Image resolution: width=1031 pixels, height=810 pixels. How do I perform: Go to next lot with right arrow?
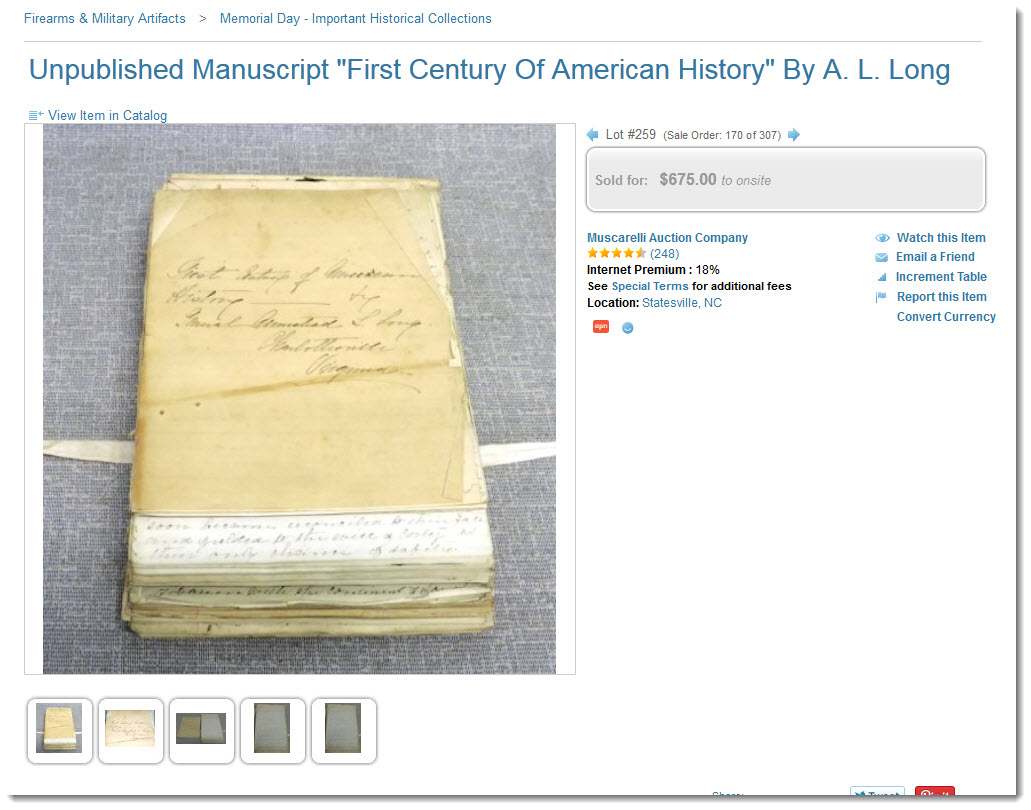pyautogui.click(x=794, y=135)
